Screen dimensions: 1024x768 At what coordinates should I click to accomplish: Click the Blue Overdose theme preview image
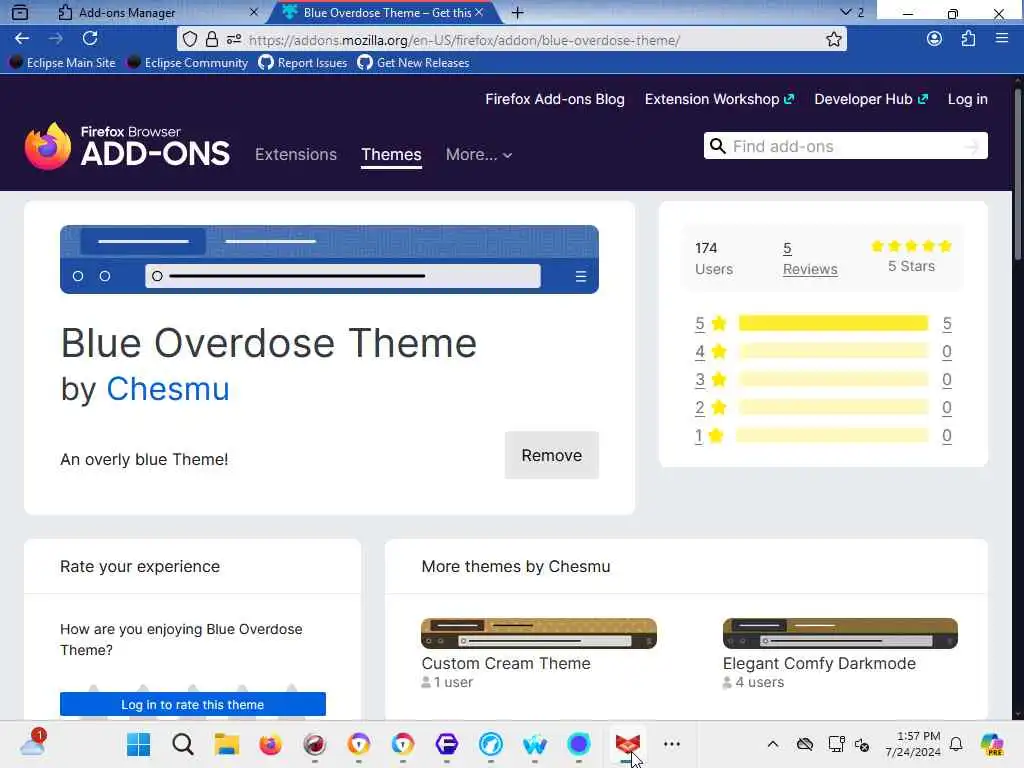coord(329,259)
